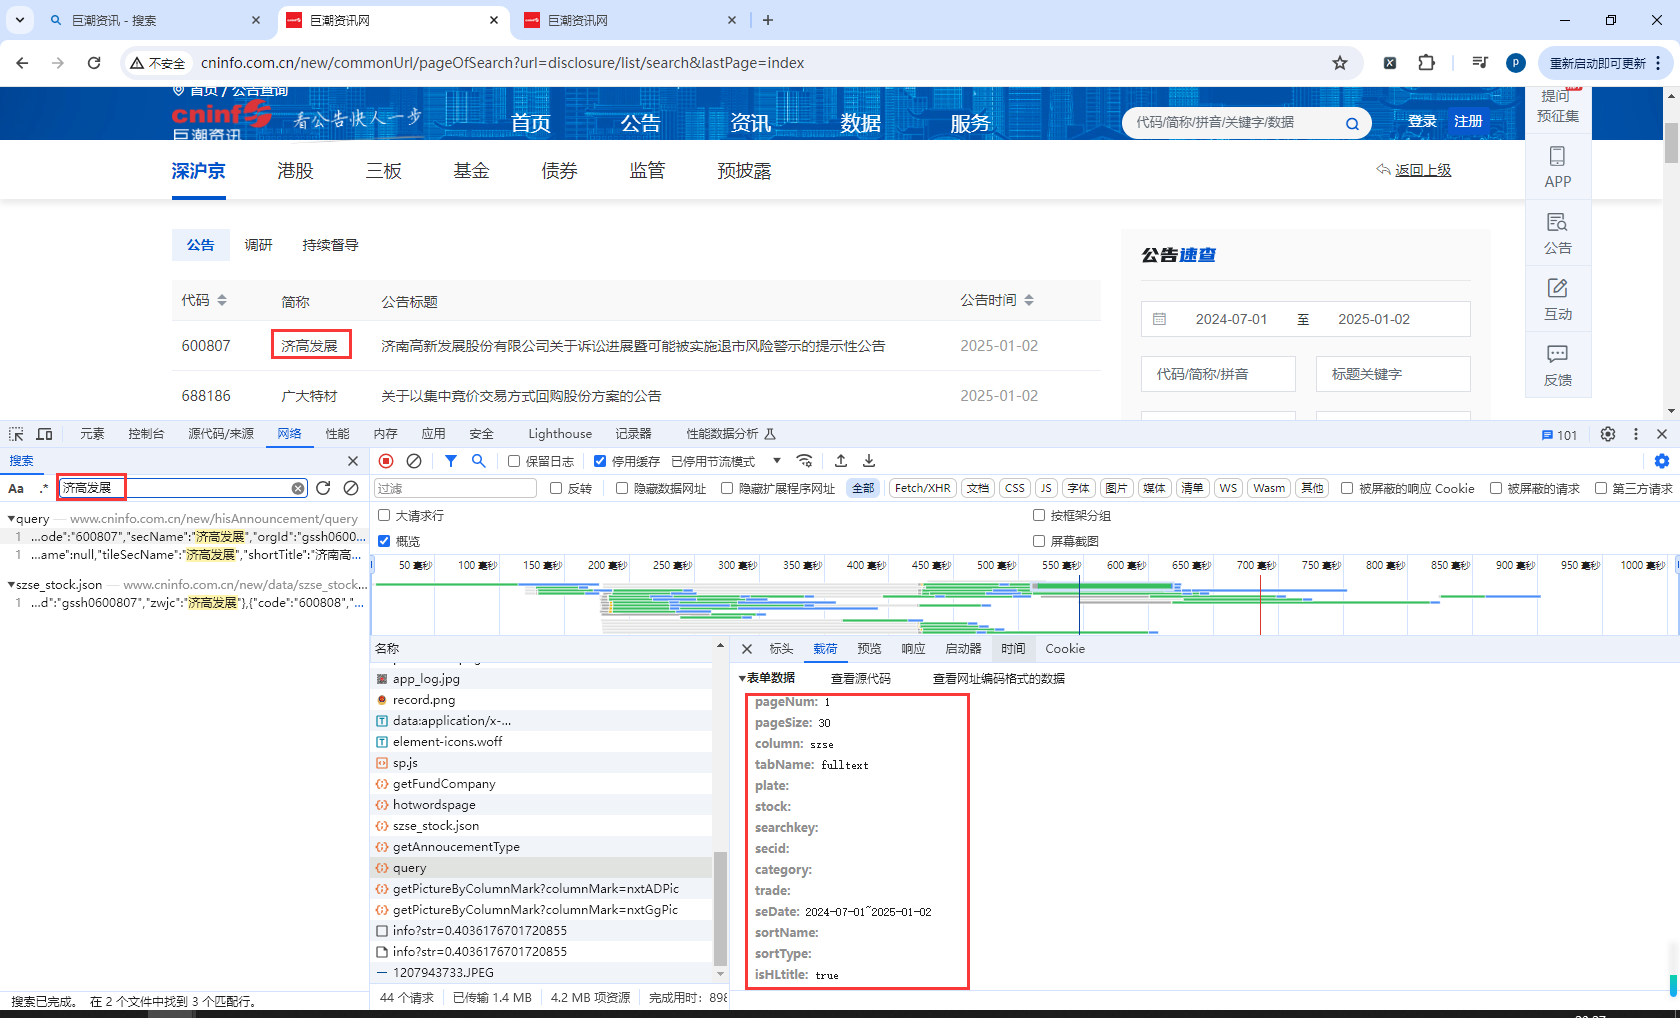Clear the network log
Viewport: 1680px width, 1018px height.
pos(414,461)
